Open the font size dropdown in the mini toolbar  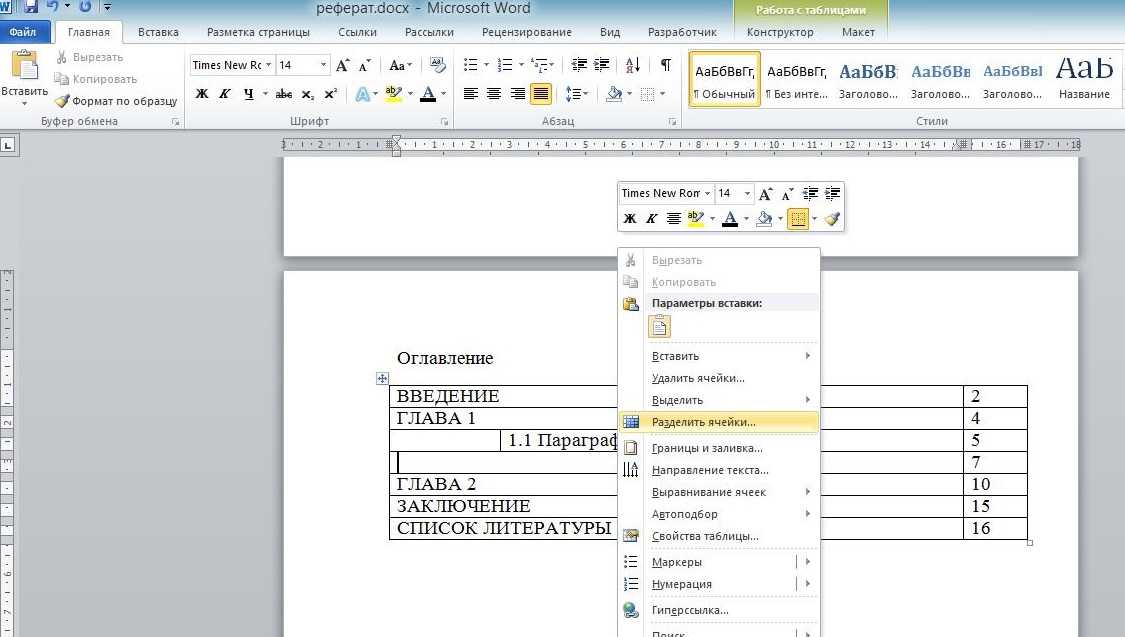coord(749,193)
